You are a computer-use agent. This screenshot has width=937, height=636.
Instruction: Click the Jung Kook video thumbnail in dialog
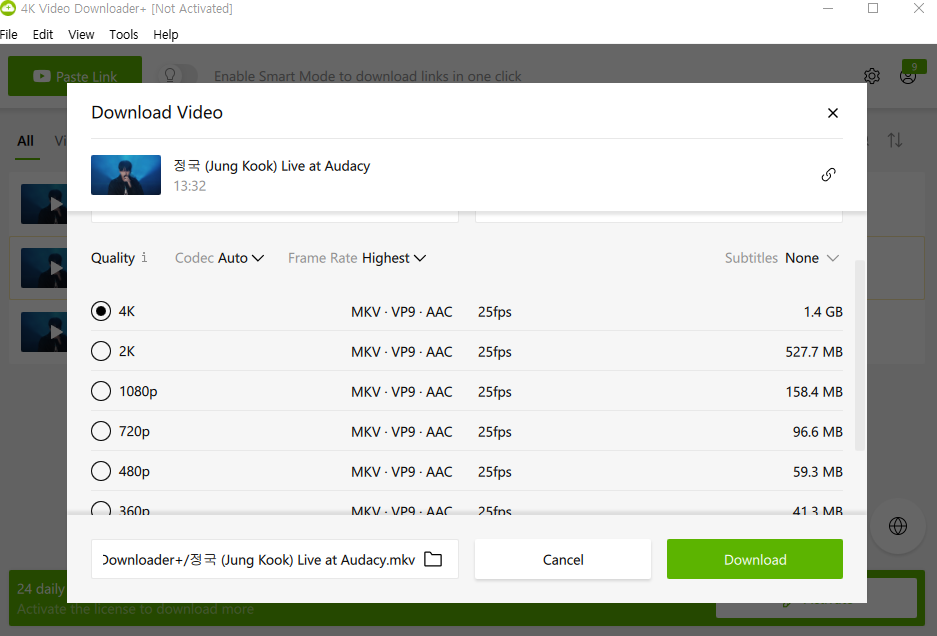126,175
